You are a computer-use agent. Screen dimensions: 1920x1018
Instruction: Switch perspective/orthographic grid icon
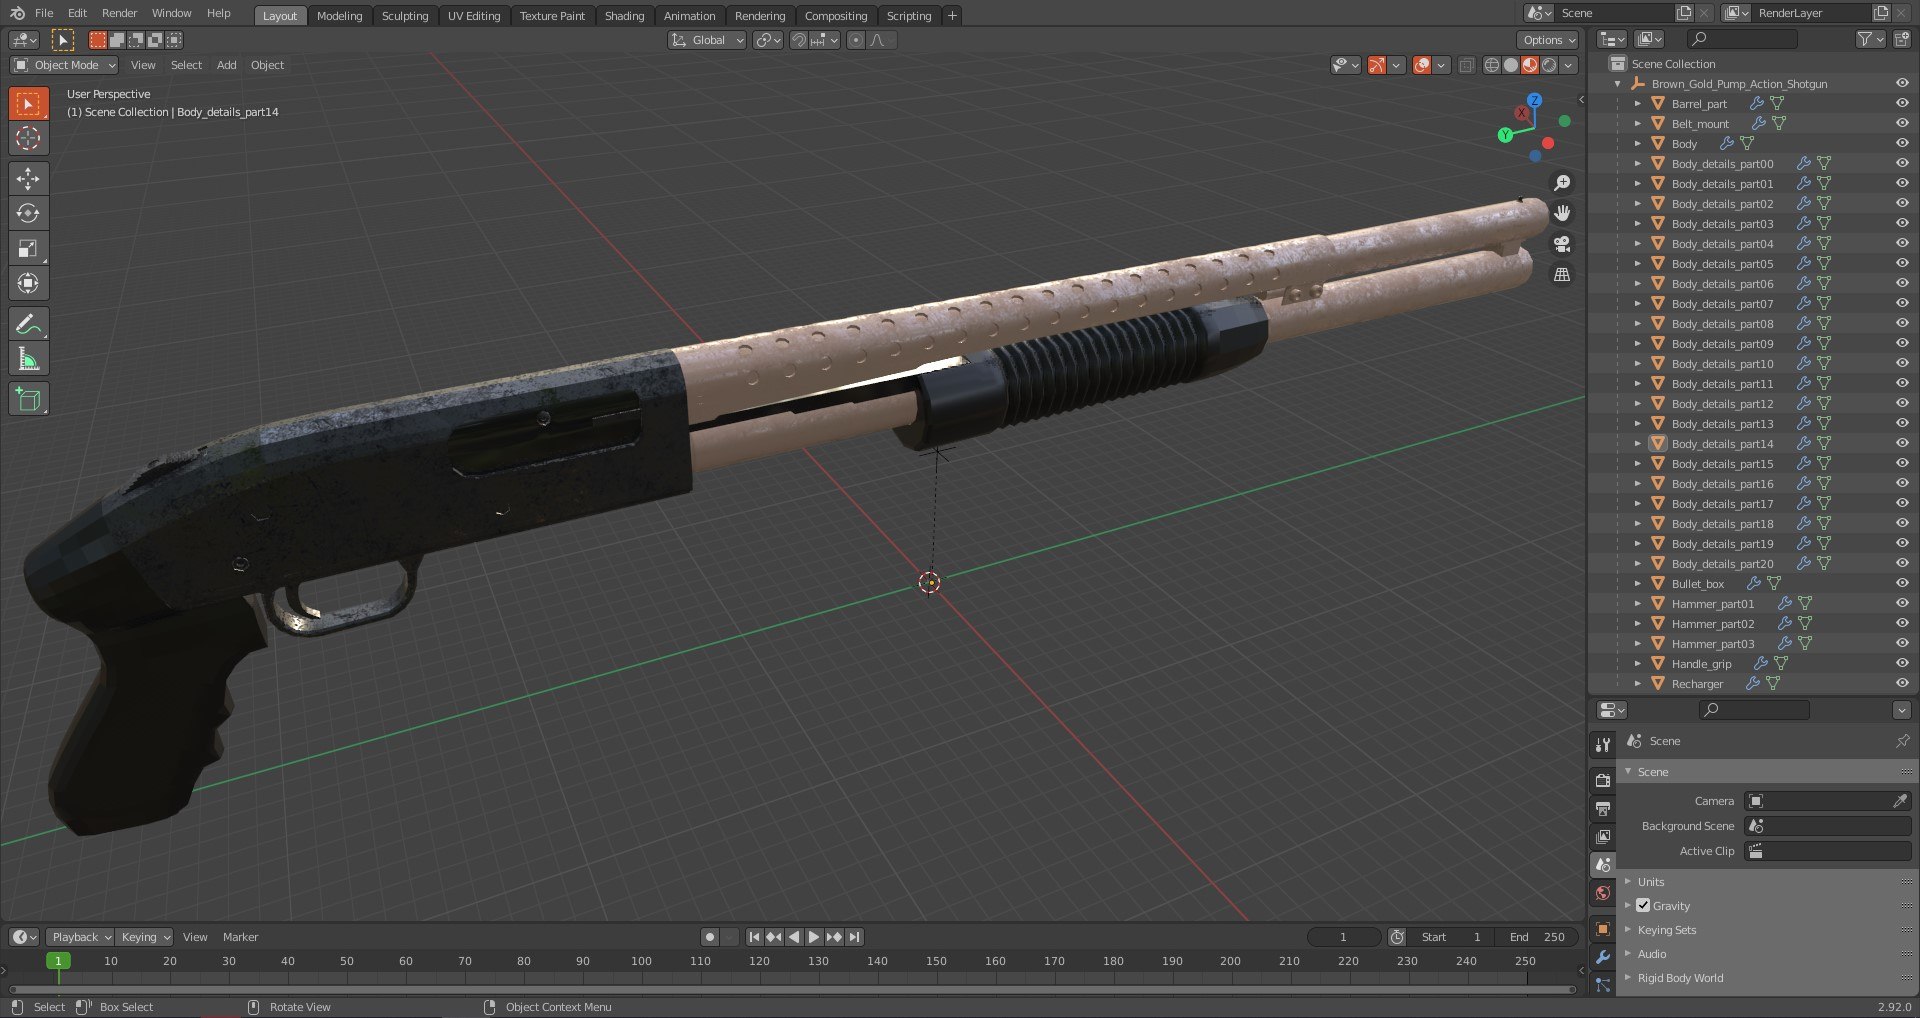tap(1561, 274)
